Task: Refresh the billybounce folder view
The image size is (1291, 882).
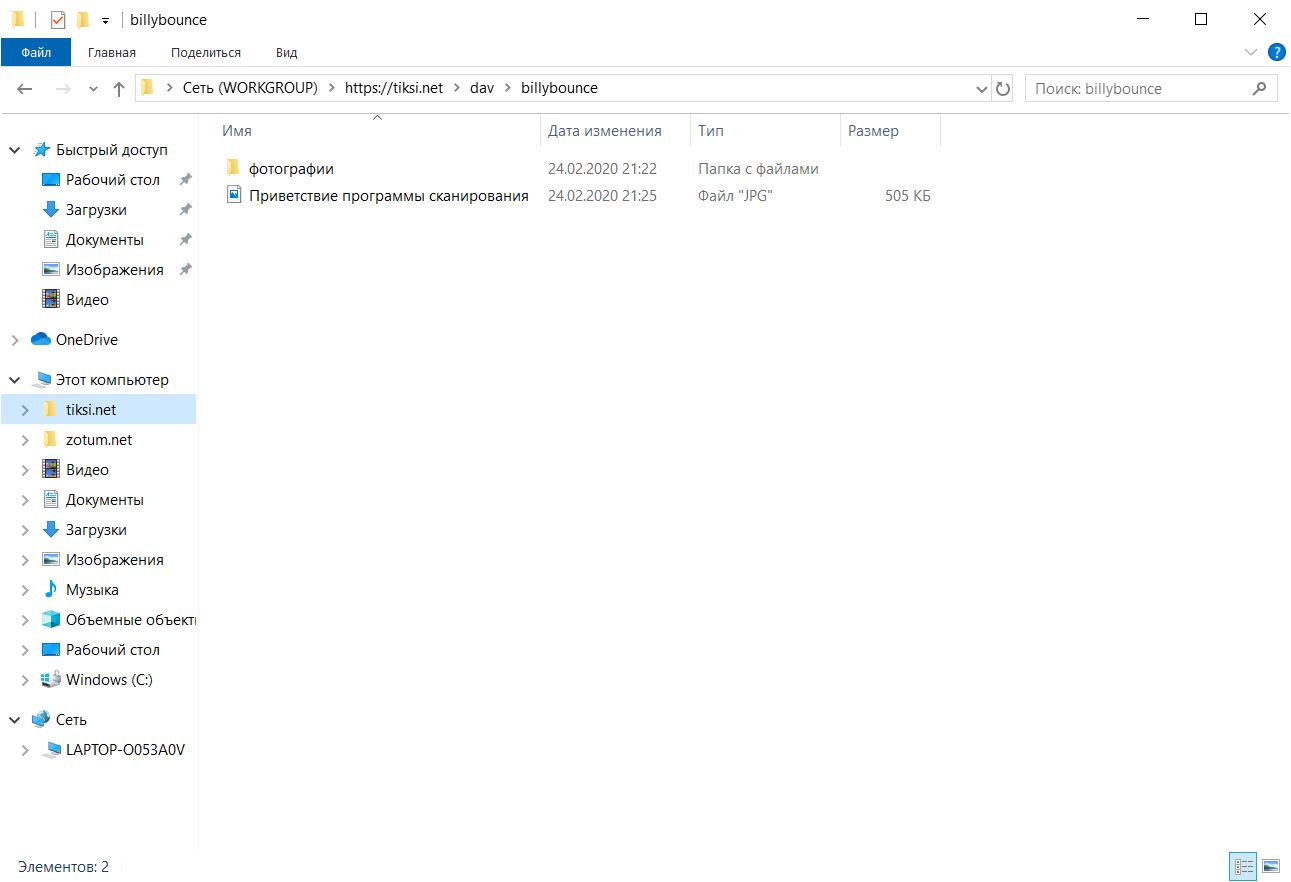Action: tap(1003, 89)
